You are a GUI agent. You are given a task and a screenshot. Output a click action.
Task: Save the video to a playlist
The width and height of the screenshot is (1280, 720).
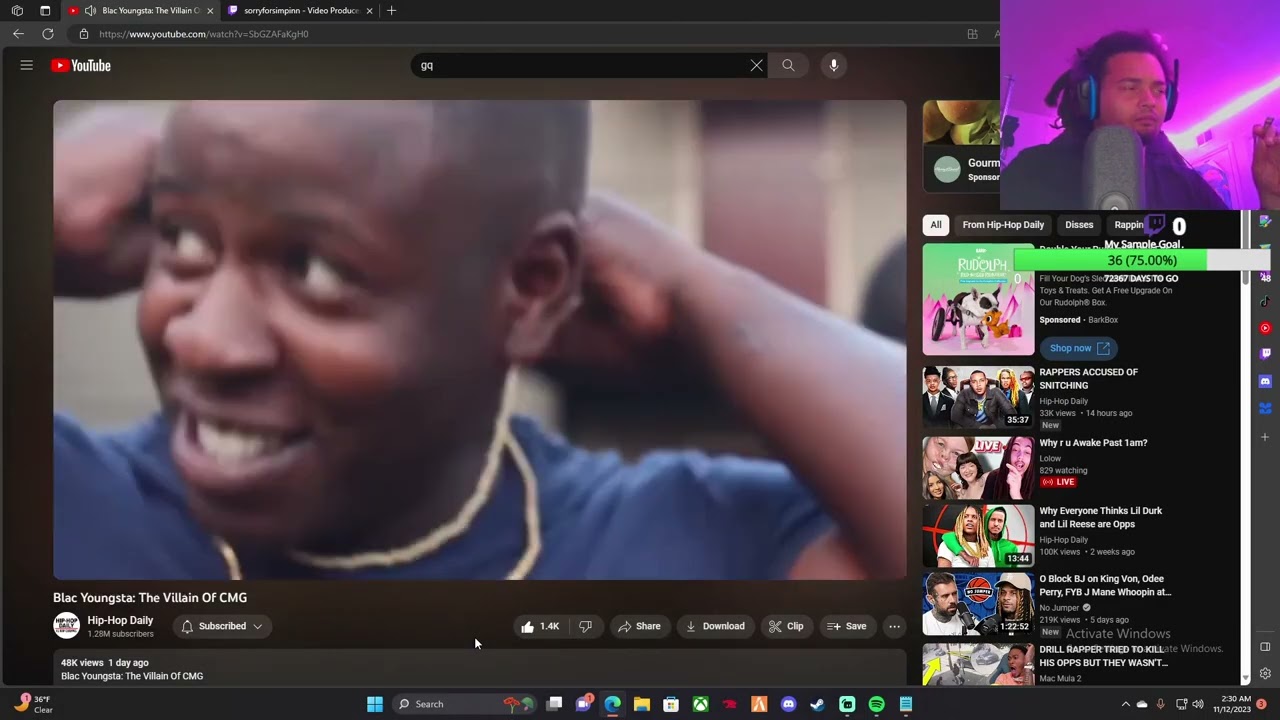tap(846, 626)
